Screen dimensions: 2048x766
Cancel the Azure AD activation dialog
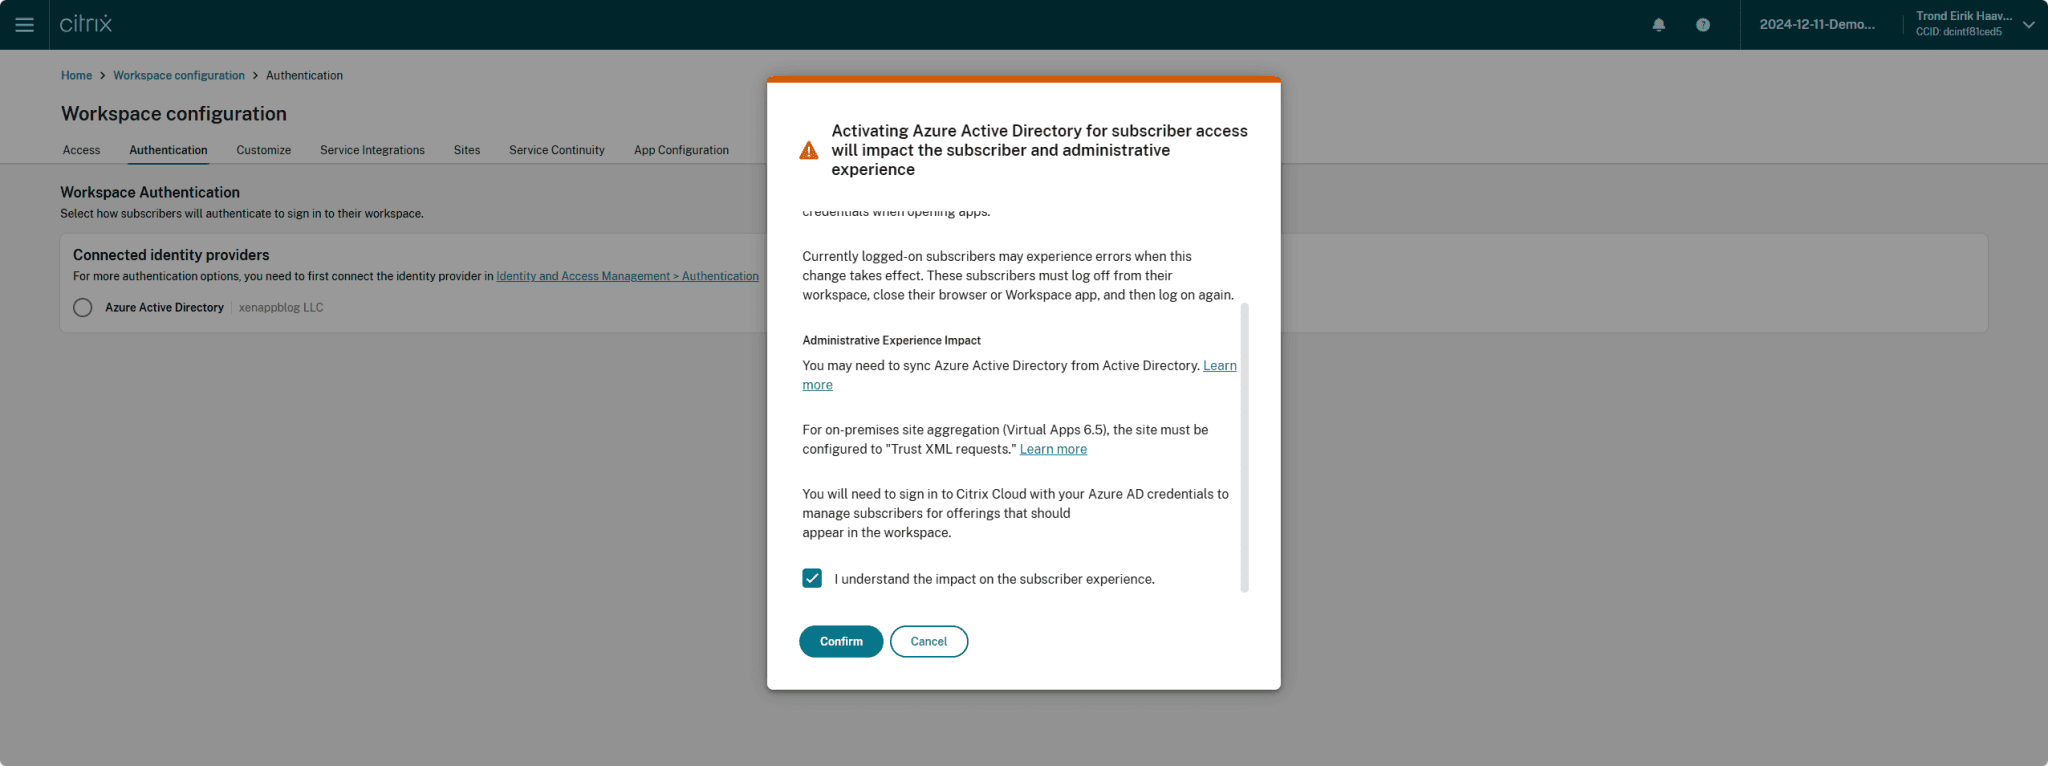(x=928, y=642)
